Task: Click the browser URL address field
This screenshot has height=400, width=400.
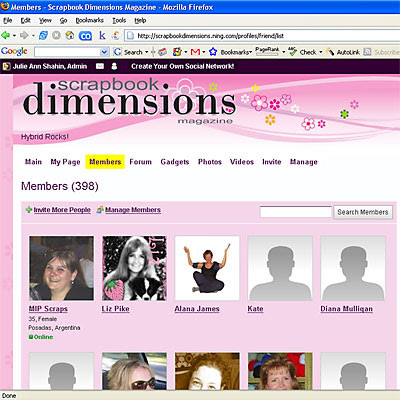Action: [262, 36]
